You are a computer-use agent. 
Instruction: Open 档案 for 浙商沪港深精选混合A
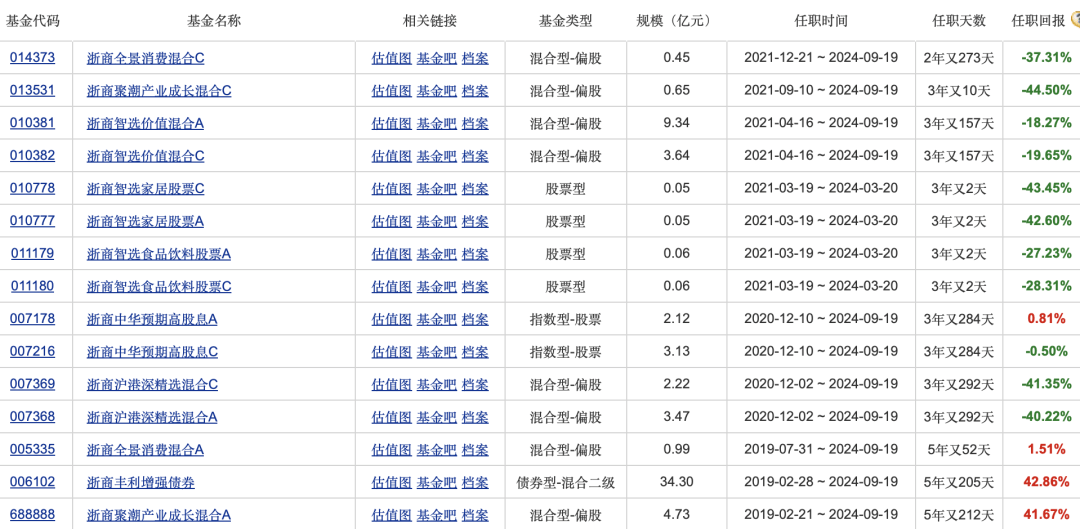tap(475, 417)
